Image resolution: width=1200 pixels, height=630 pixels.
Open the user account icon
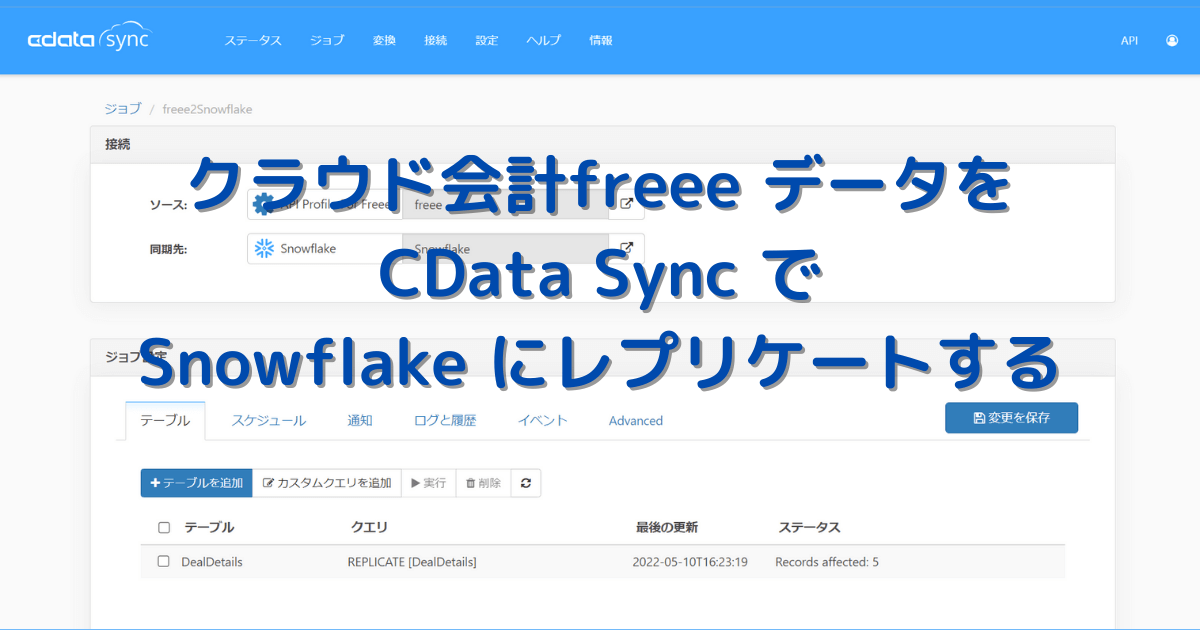[1172, 41]
